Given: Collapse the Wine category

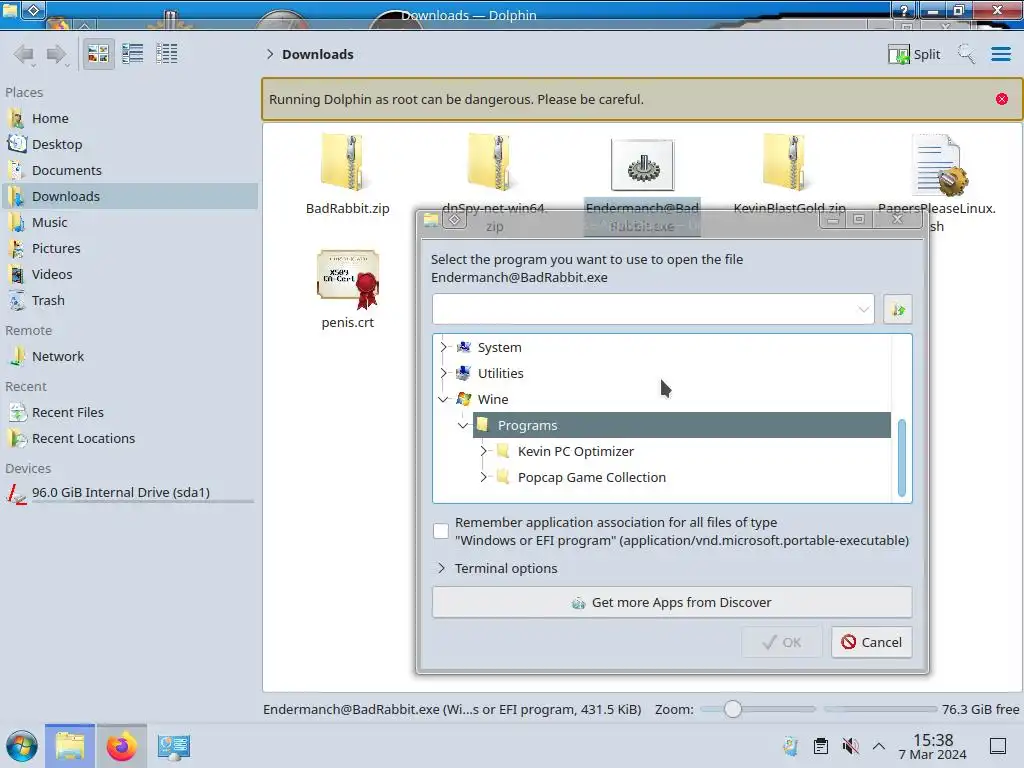Looking at the screenshot, I should pyautogui.click(x=444, y=399).
